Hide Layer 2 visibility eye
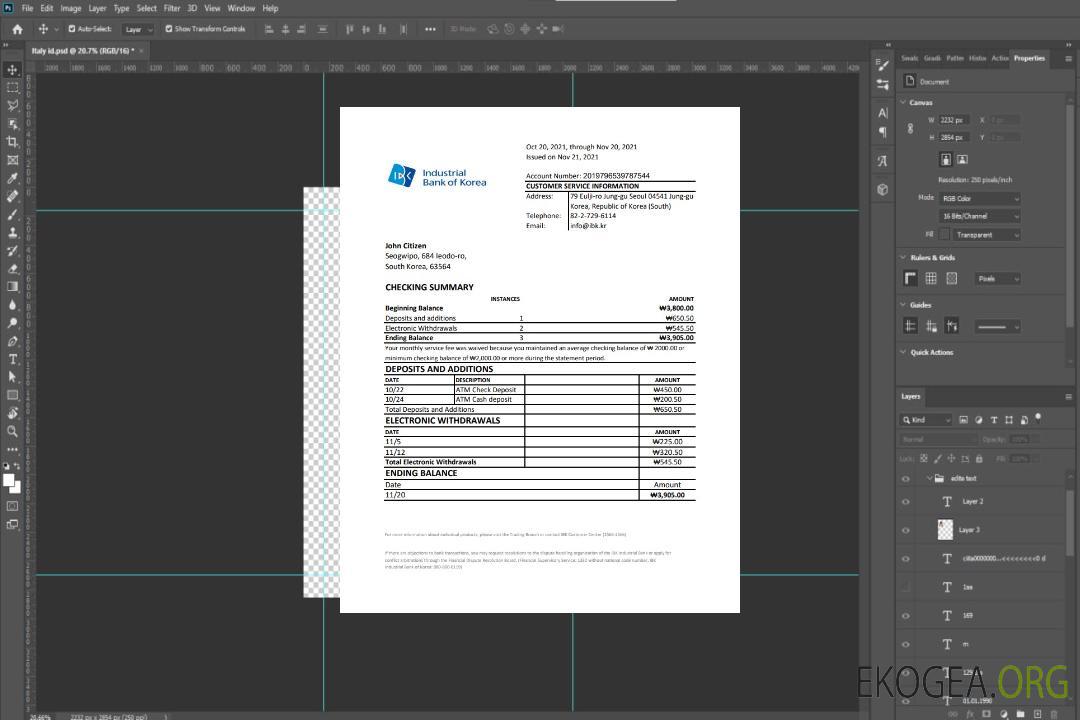This screenshot has height=720, width=1080. pyautogui.click(x=906, y=502)
